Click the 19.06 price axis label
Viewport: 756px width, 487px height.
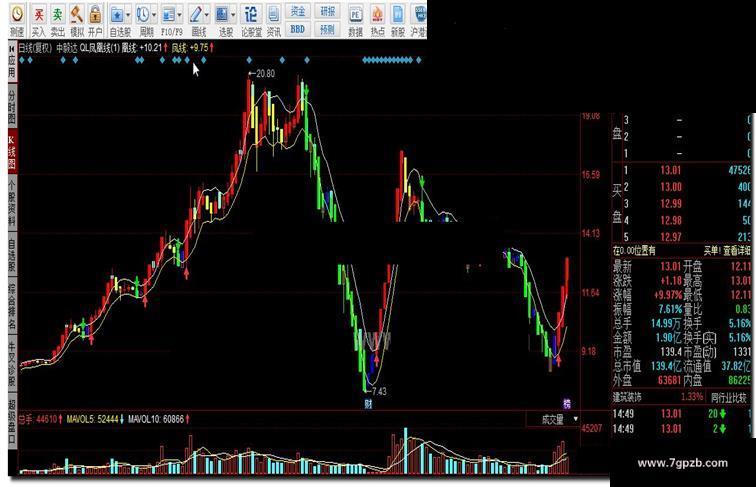[591, 116]
